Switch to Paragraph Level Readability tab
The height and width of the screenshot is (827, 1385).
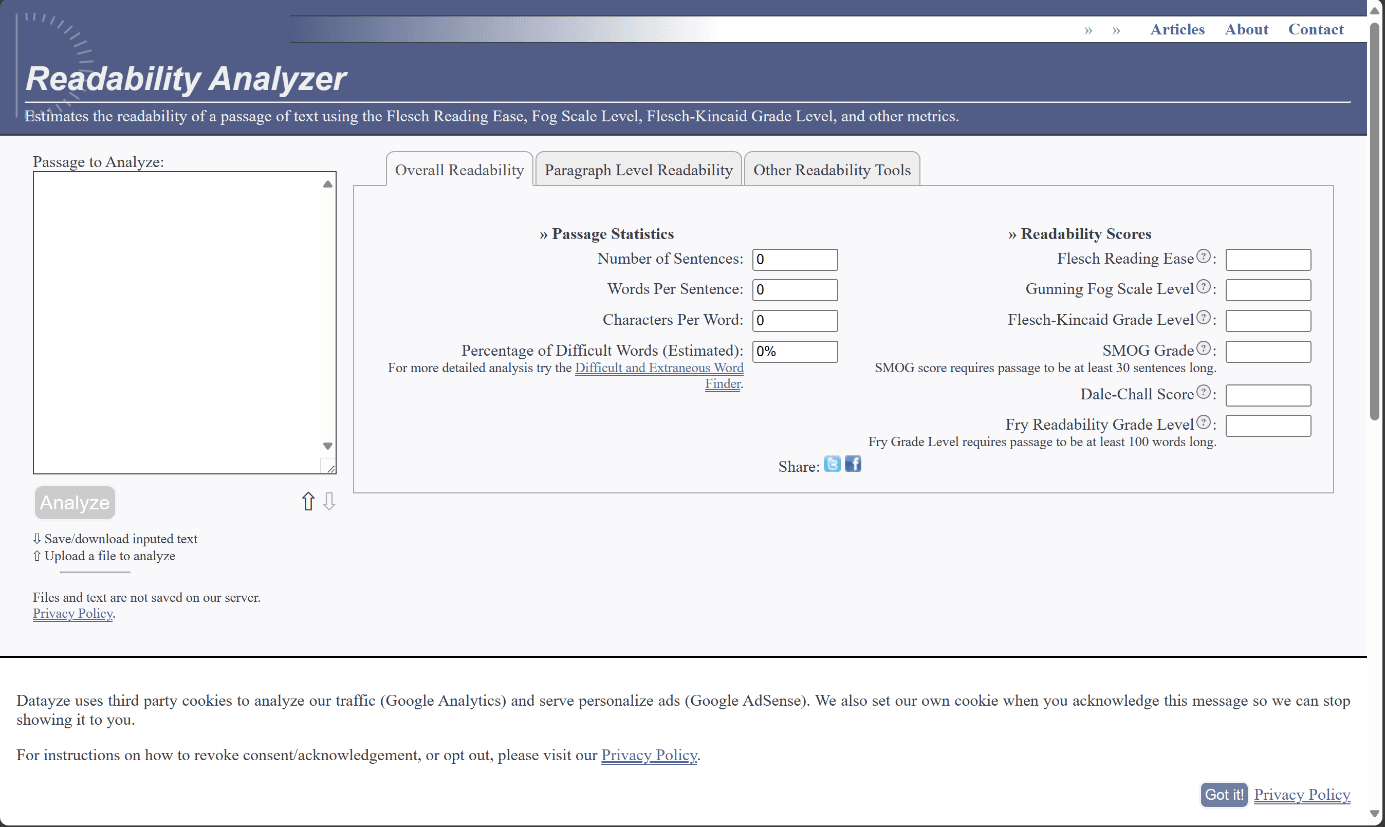pyautogui.click(x=638, y=170)
